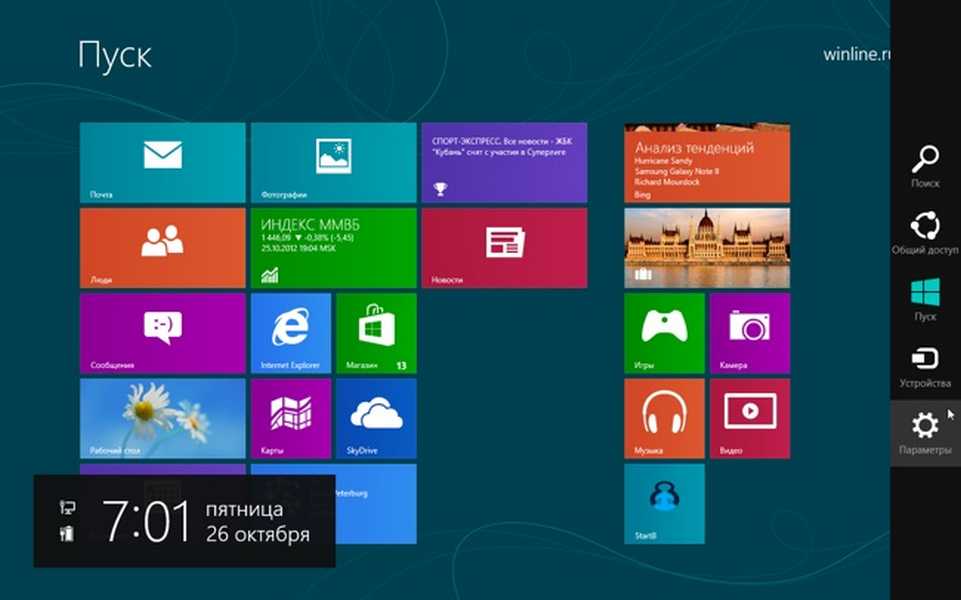Open the Люди people tile
The image size is (961, 600).
point(162,248)
